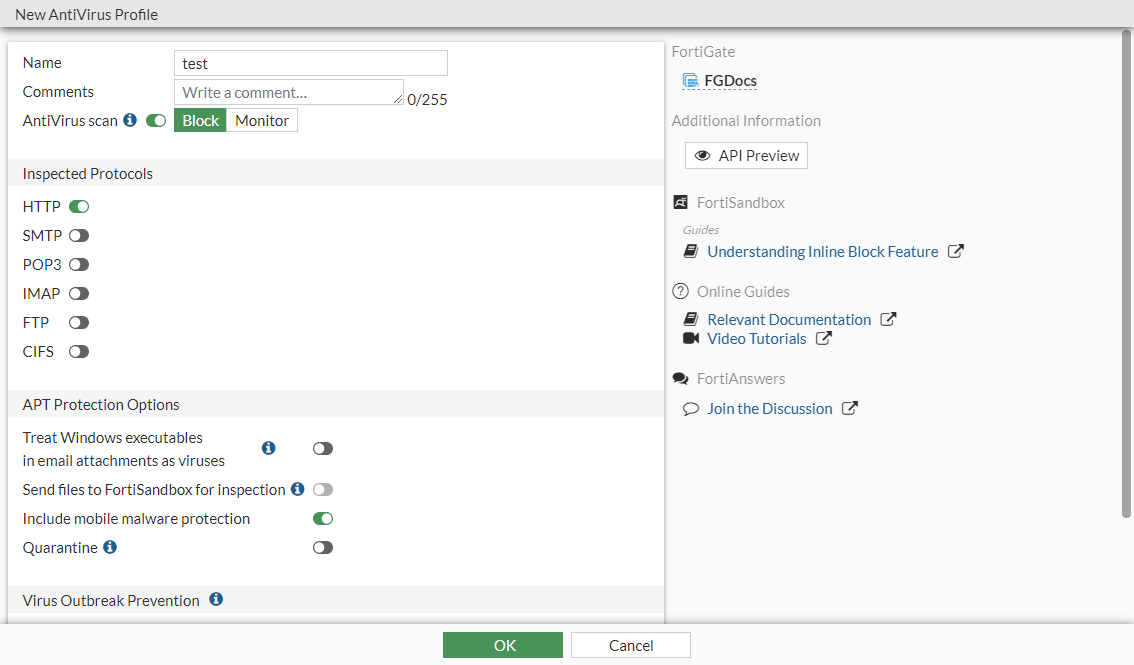
Task: Click the Quarantine info icon
Action: point(109,547)
